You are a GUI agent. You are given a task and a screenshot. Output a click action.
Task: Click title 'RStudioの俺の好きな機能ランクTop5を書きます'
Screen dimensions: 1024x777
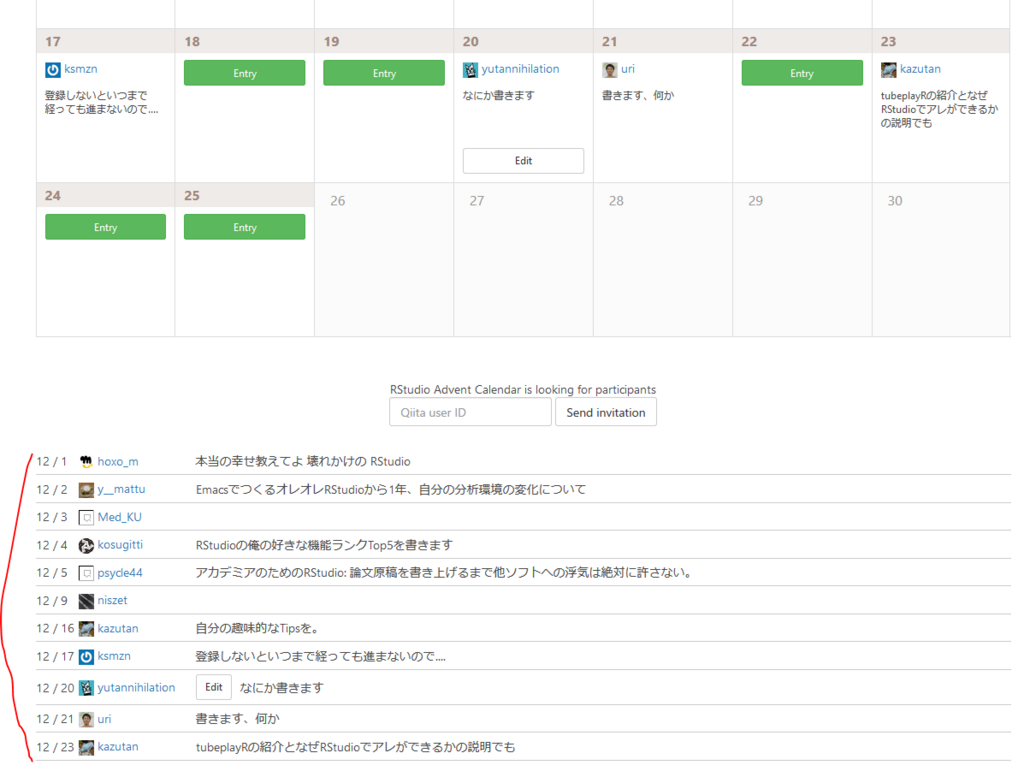click(x=324, y=545)
